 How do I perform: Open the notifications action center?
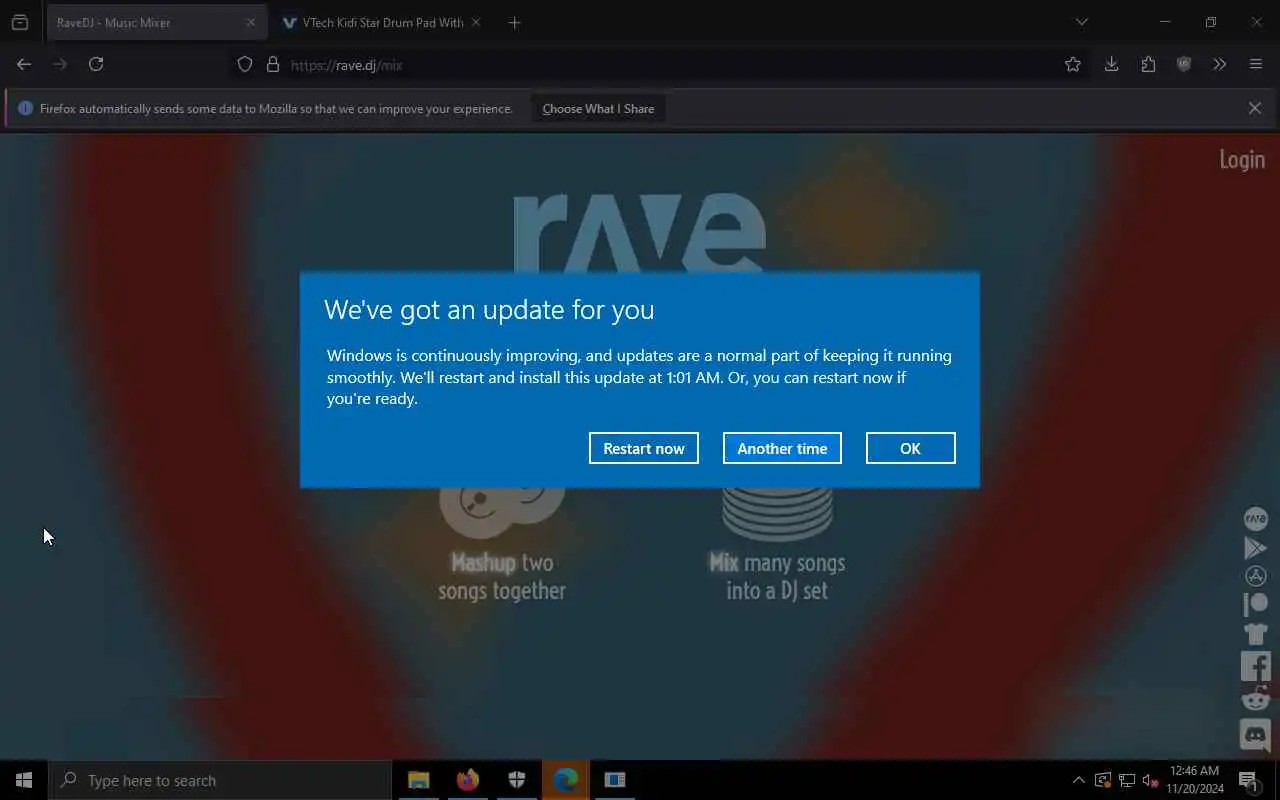1249,780
